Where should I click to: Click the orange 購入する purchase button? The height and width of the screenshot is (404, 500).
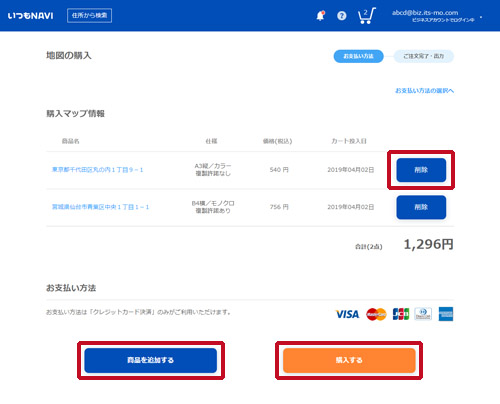pos(349,360)
